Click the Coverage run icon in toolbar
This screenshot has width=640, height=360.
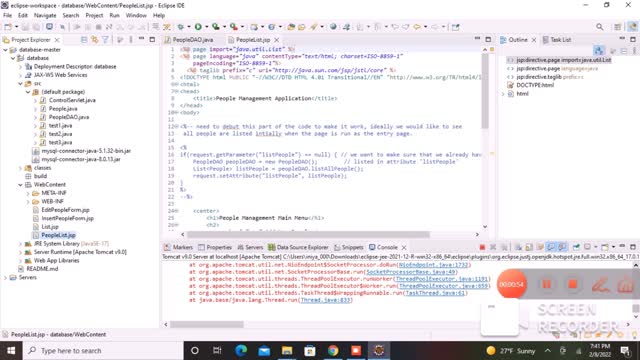point(216,27)
